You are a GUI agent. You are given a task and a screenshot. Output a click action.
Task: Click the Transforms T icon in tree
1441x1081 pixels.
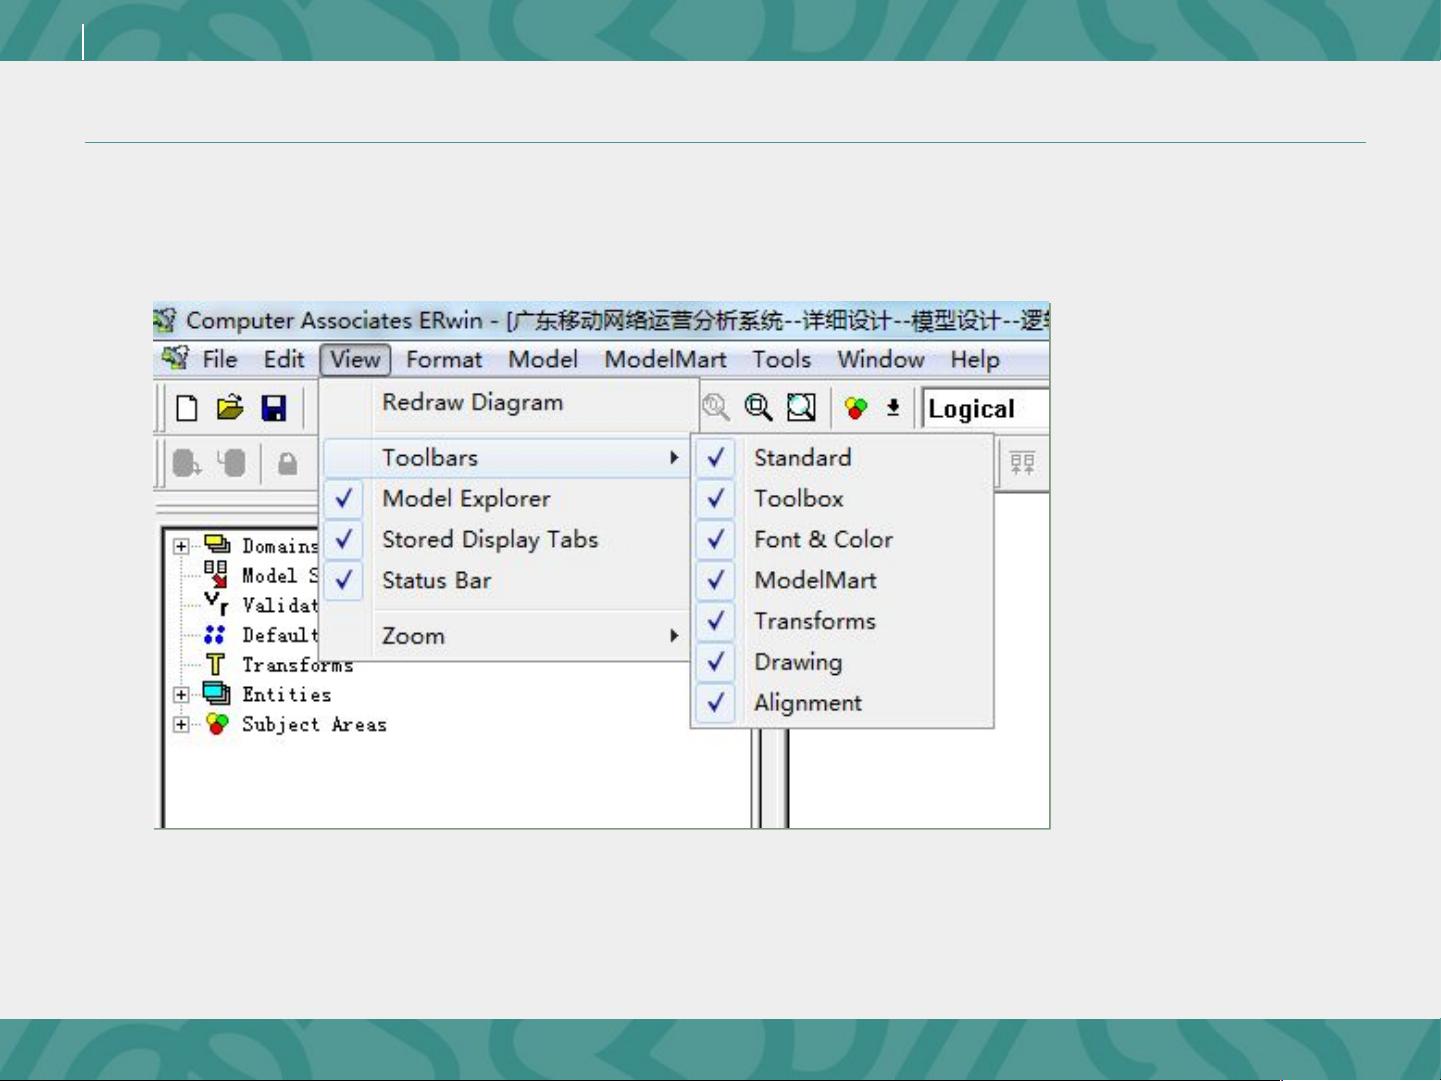(215, 664)
